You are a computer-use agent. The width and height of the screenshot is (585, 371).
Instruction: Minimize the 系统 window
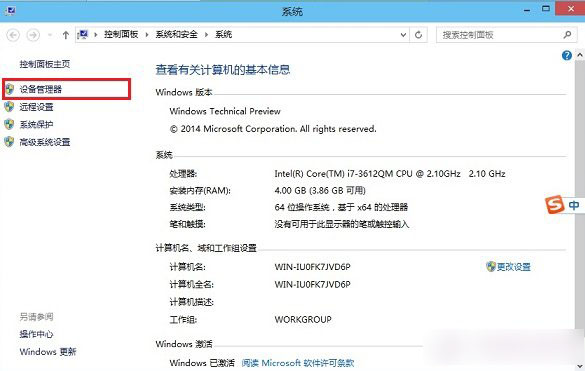pos(527,10)
